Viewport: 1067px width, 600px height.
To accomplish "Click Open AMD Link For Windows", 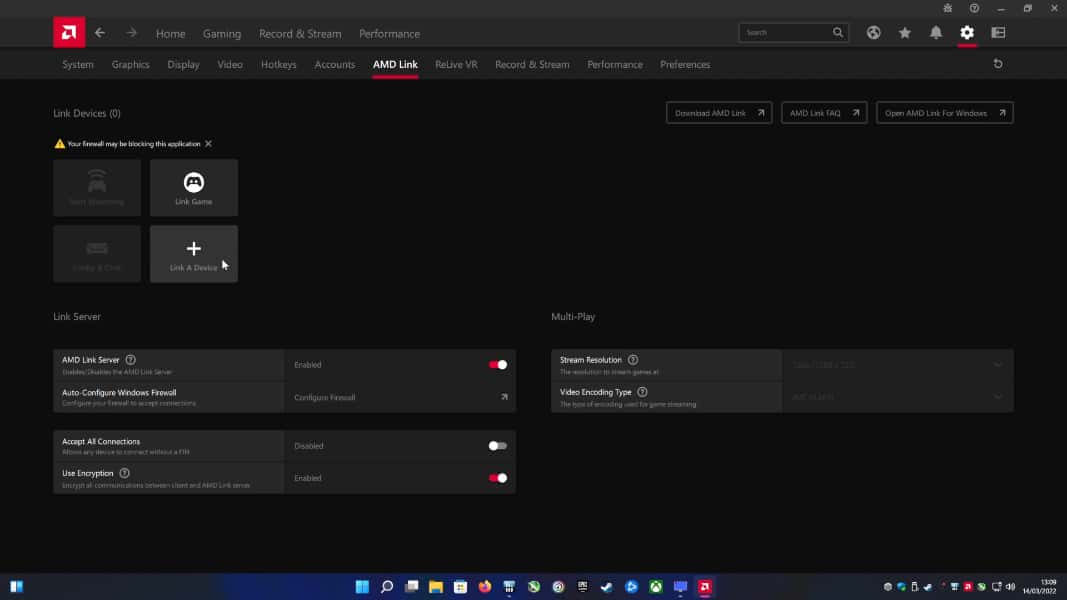I will pyautogui.click(x=945, y=113).
